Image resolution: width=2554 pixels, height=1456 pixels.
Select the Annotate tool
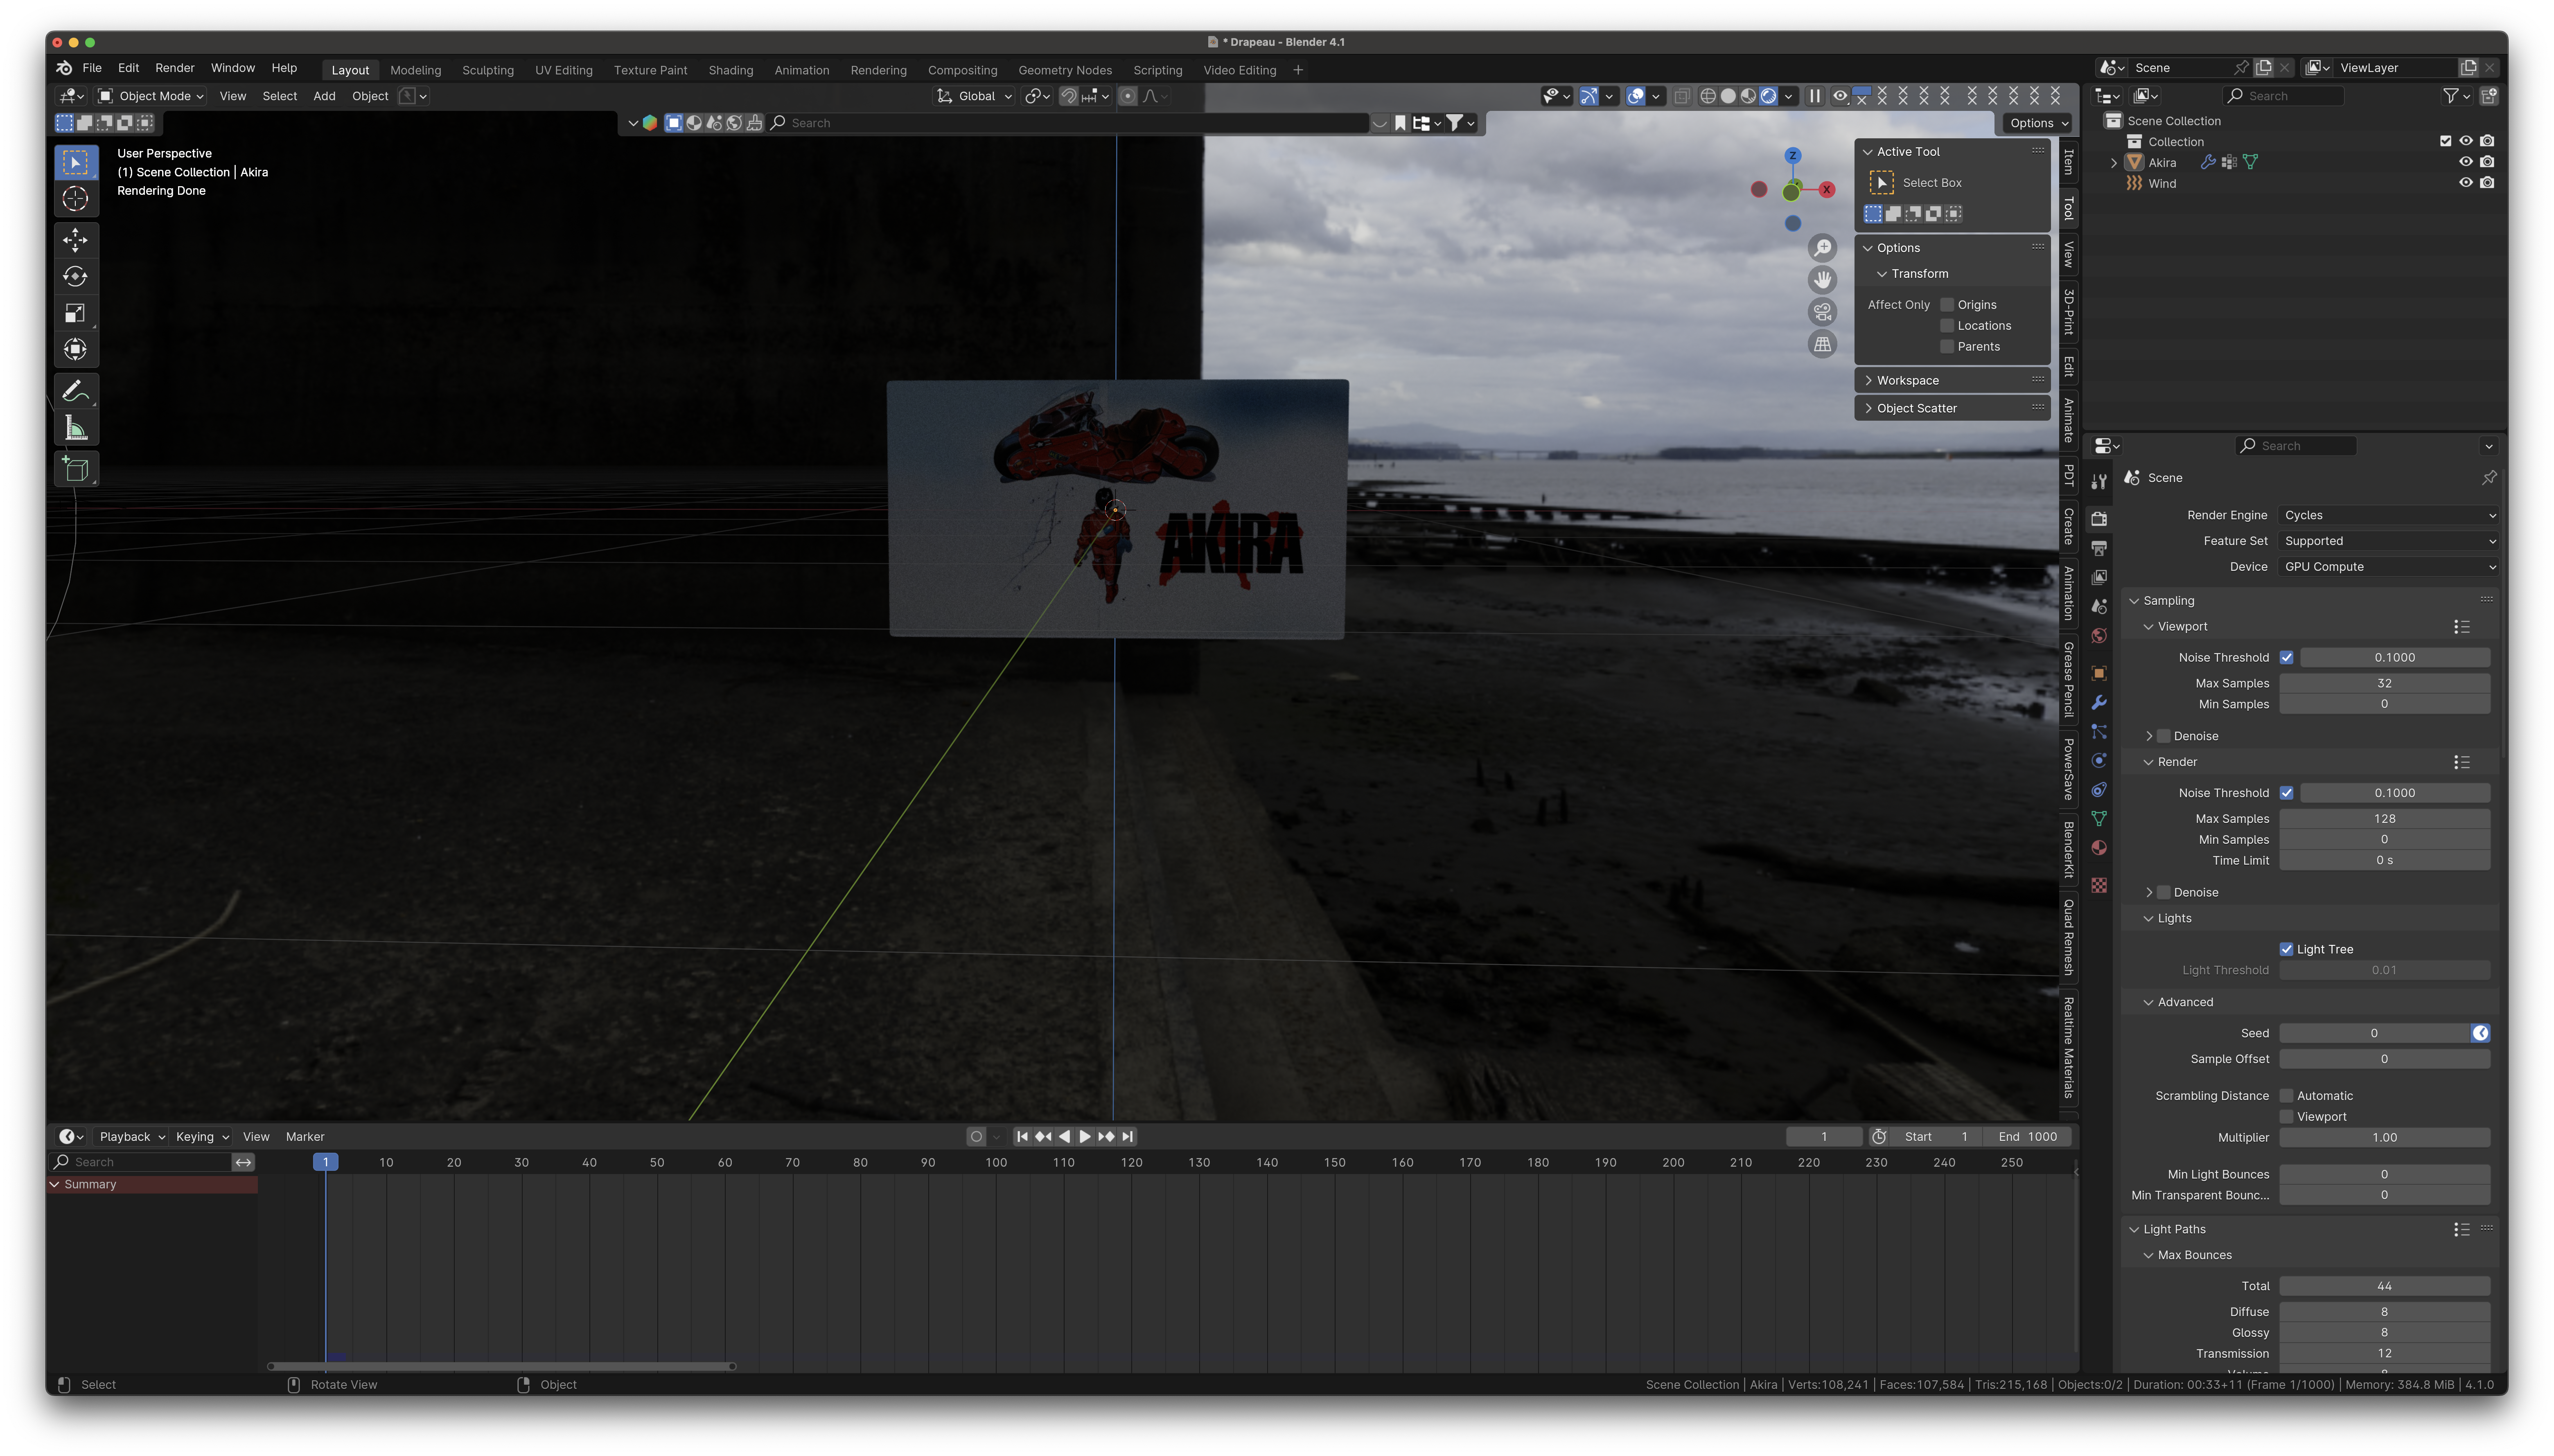pyautogui.click(x=75, y=391)
